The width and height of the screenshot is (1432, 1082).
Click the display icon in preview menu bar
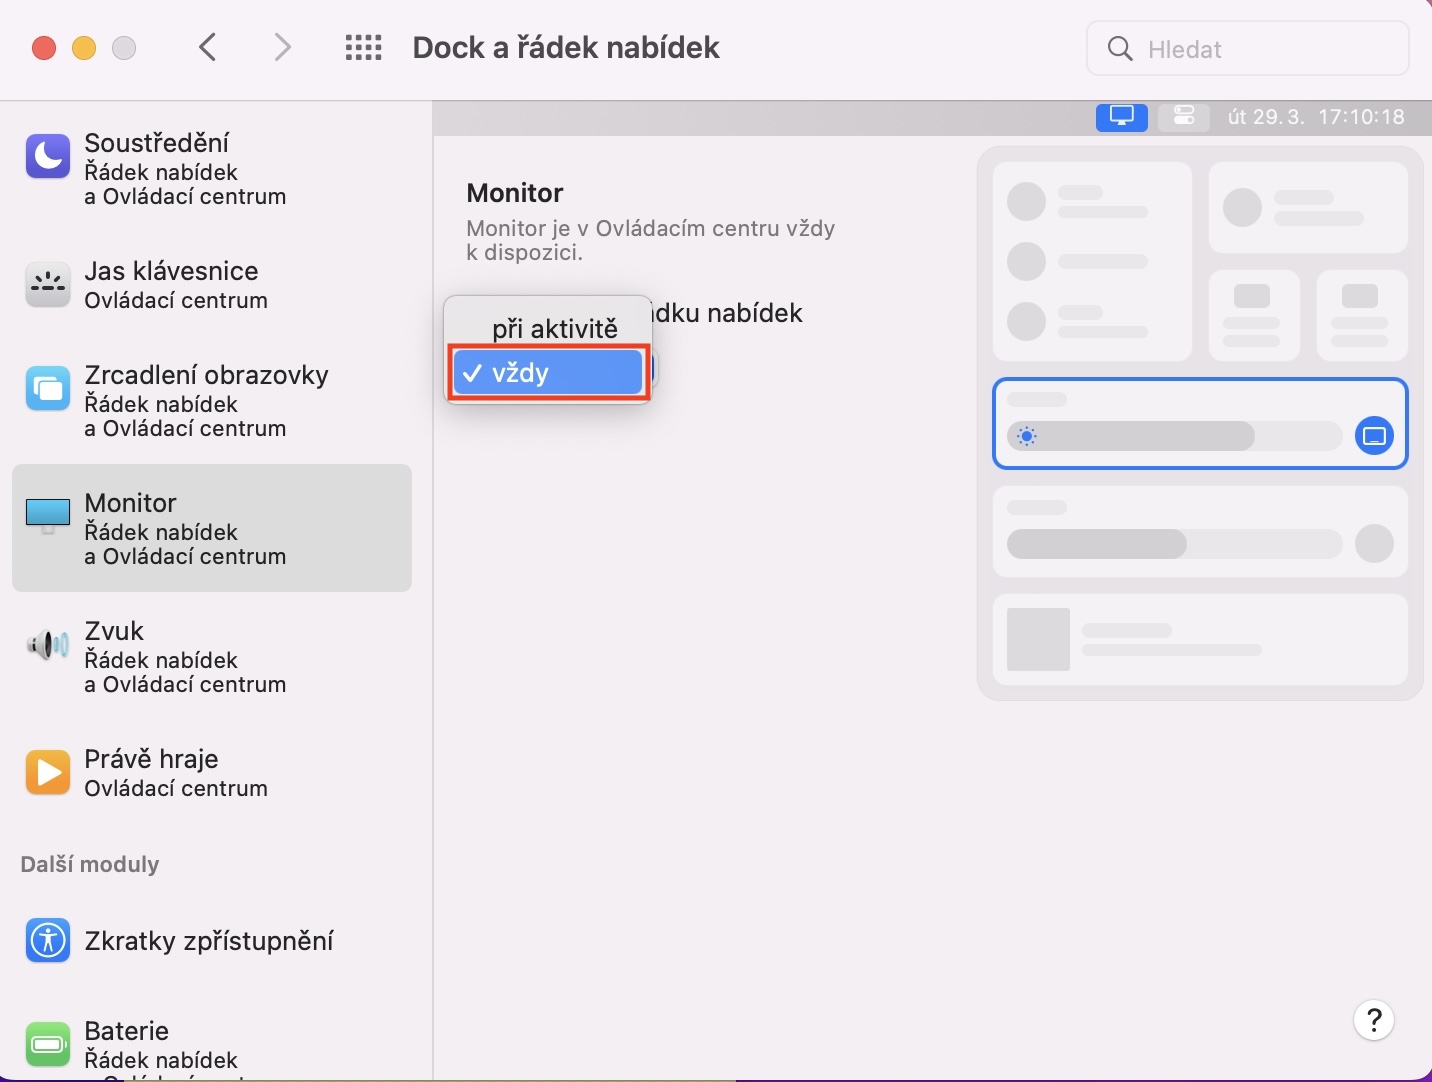(x=1121, y=117)
